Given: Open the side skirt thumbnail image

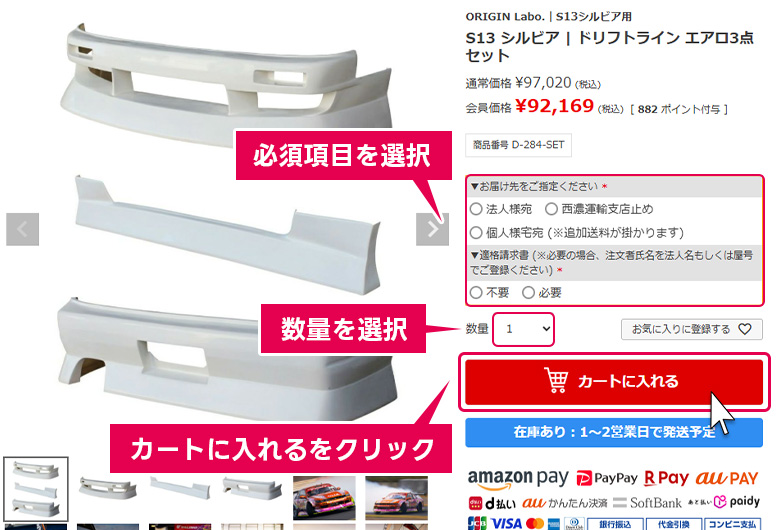Looking at the screenshot, I should point(180,488).
